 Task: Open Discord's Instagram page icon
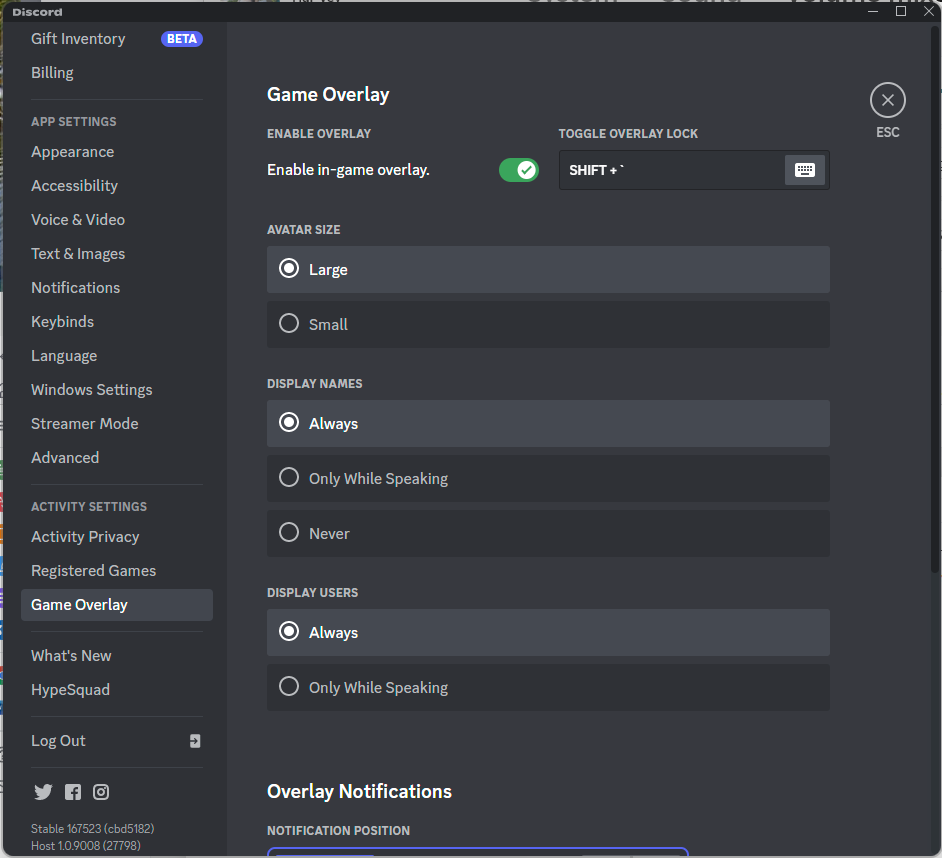[101, 792]
